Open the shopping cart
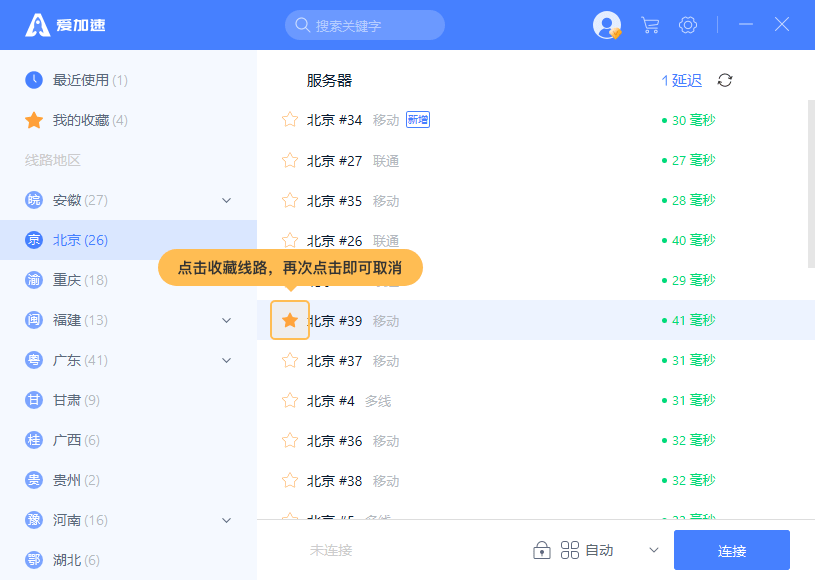 tap(650, 25)
